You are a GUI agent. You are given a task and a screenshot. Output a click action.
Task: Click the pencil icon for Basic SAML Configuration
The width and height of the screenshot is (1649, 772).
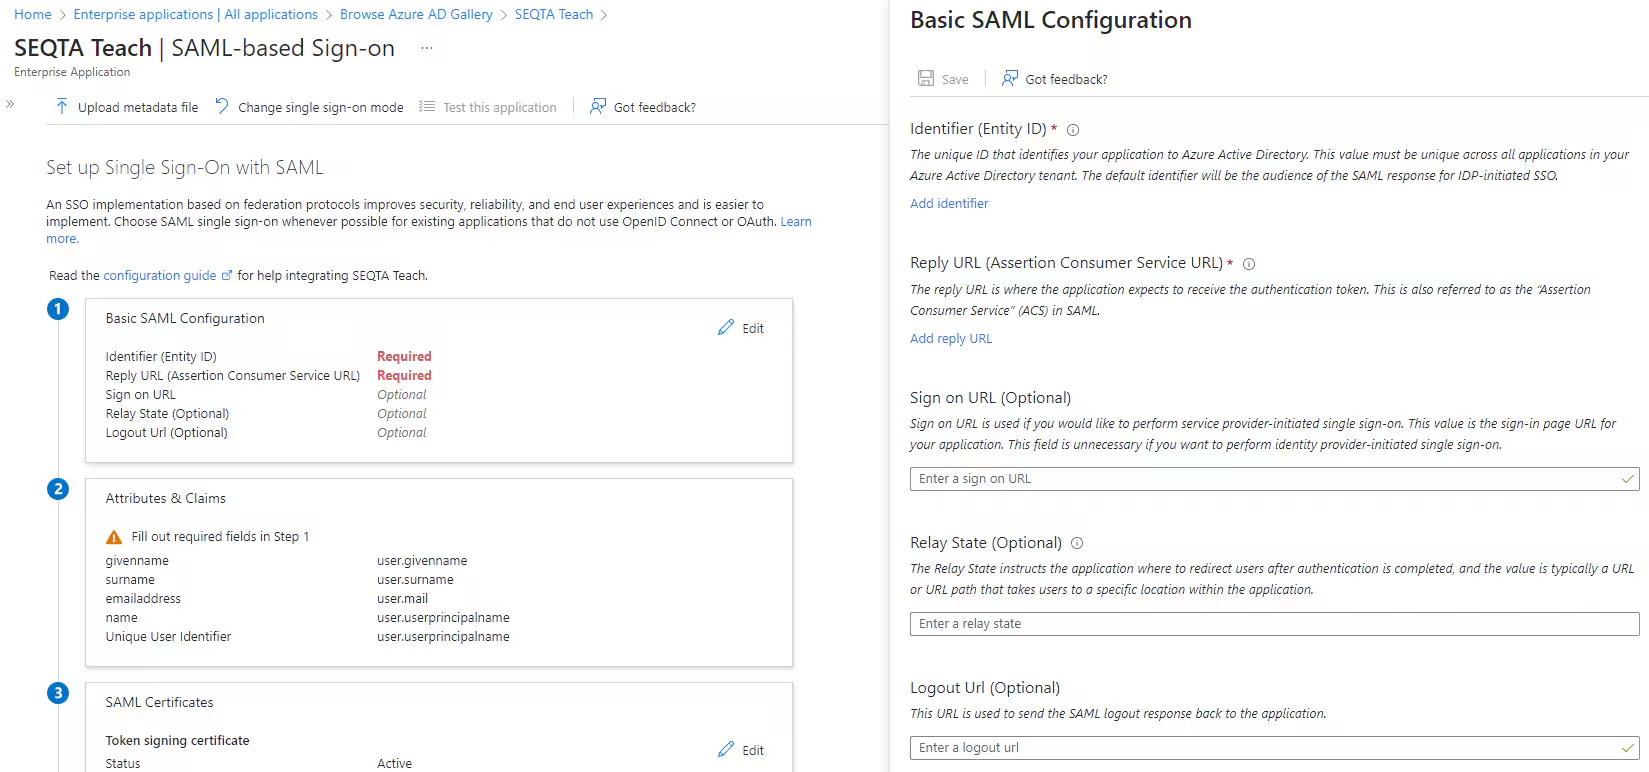(726, 328)
